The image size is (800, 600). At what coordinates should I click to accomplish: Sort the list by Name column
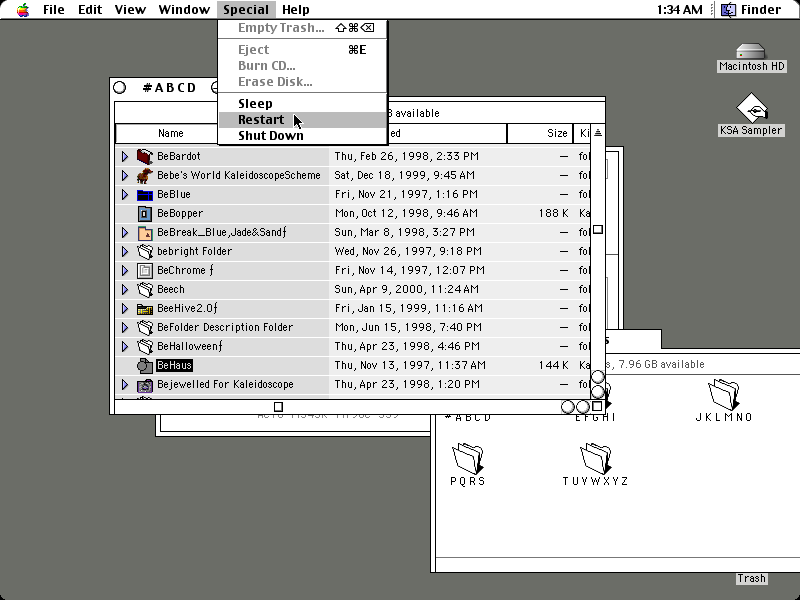coord(170,133)
